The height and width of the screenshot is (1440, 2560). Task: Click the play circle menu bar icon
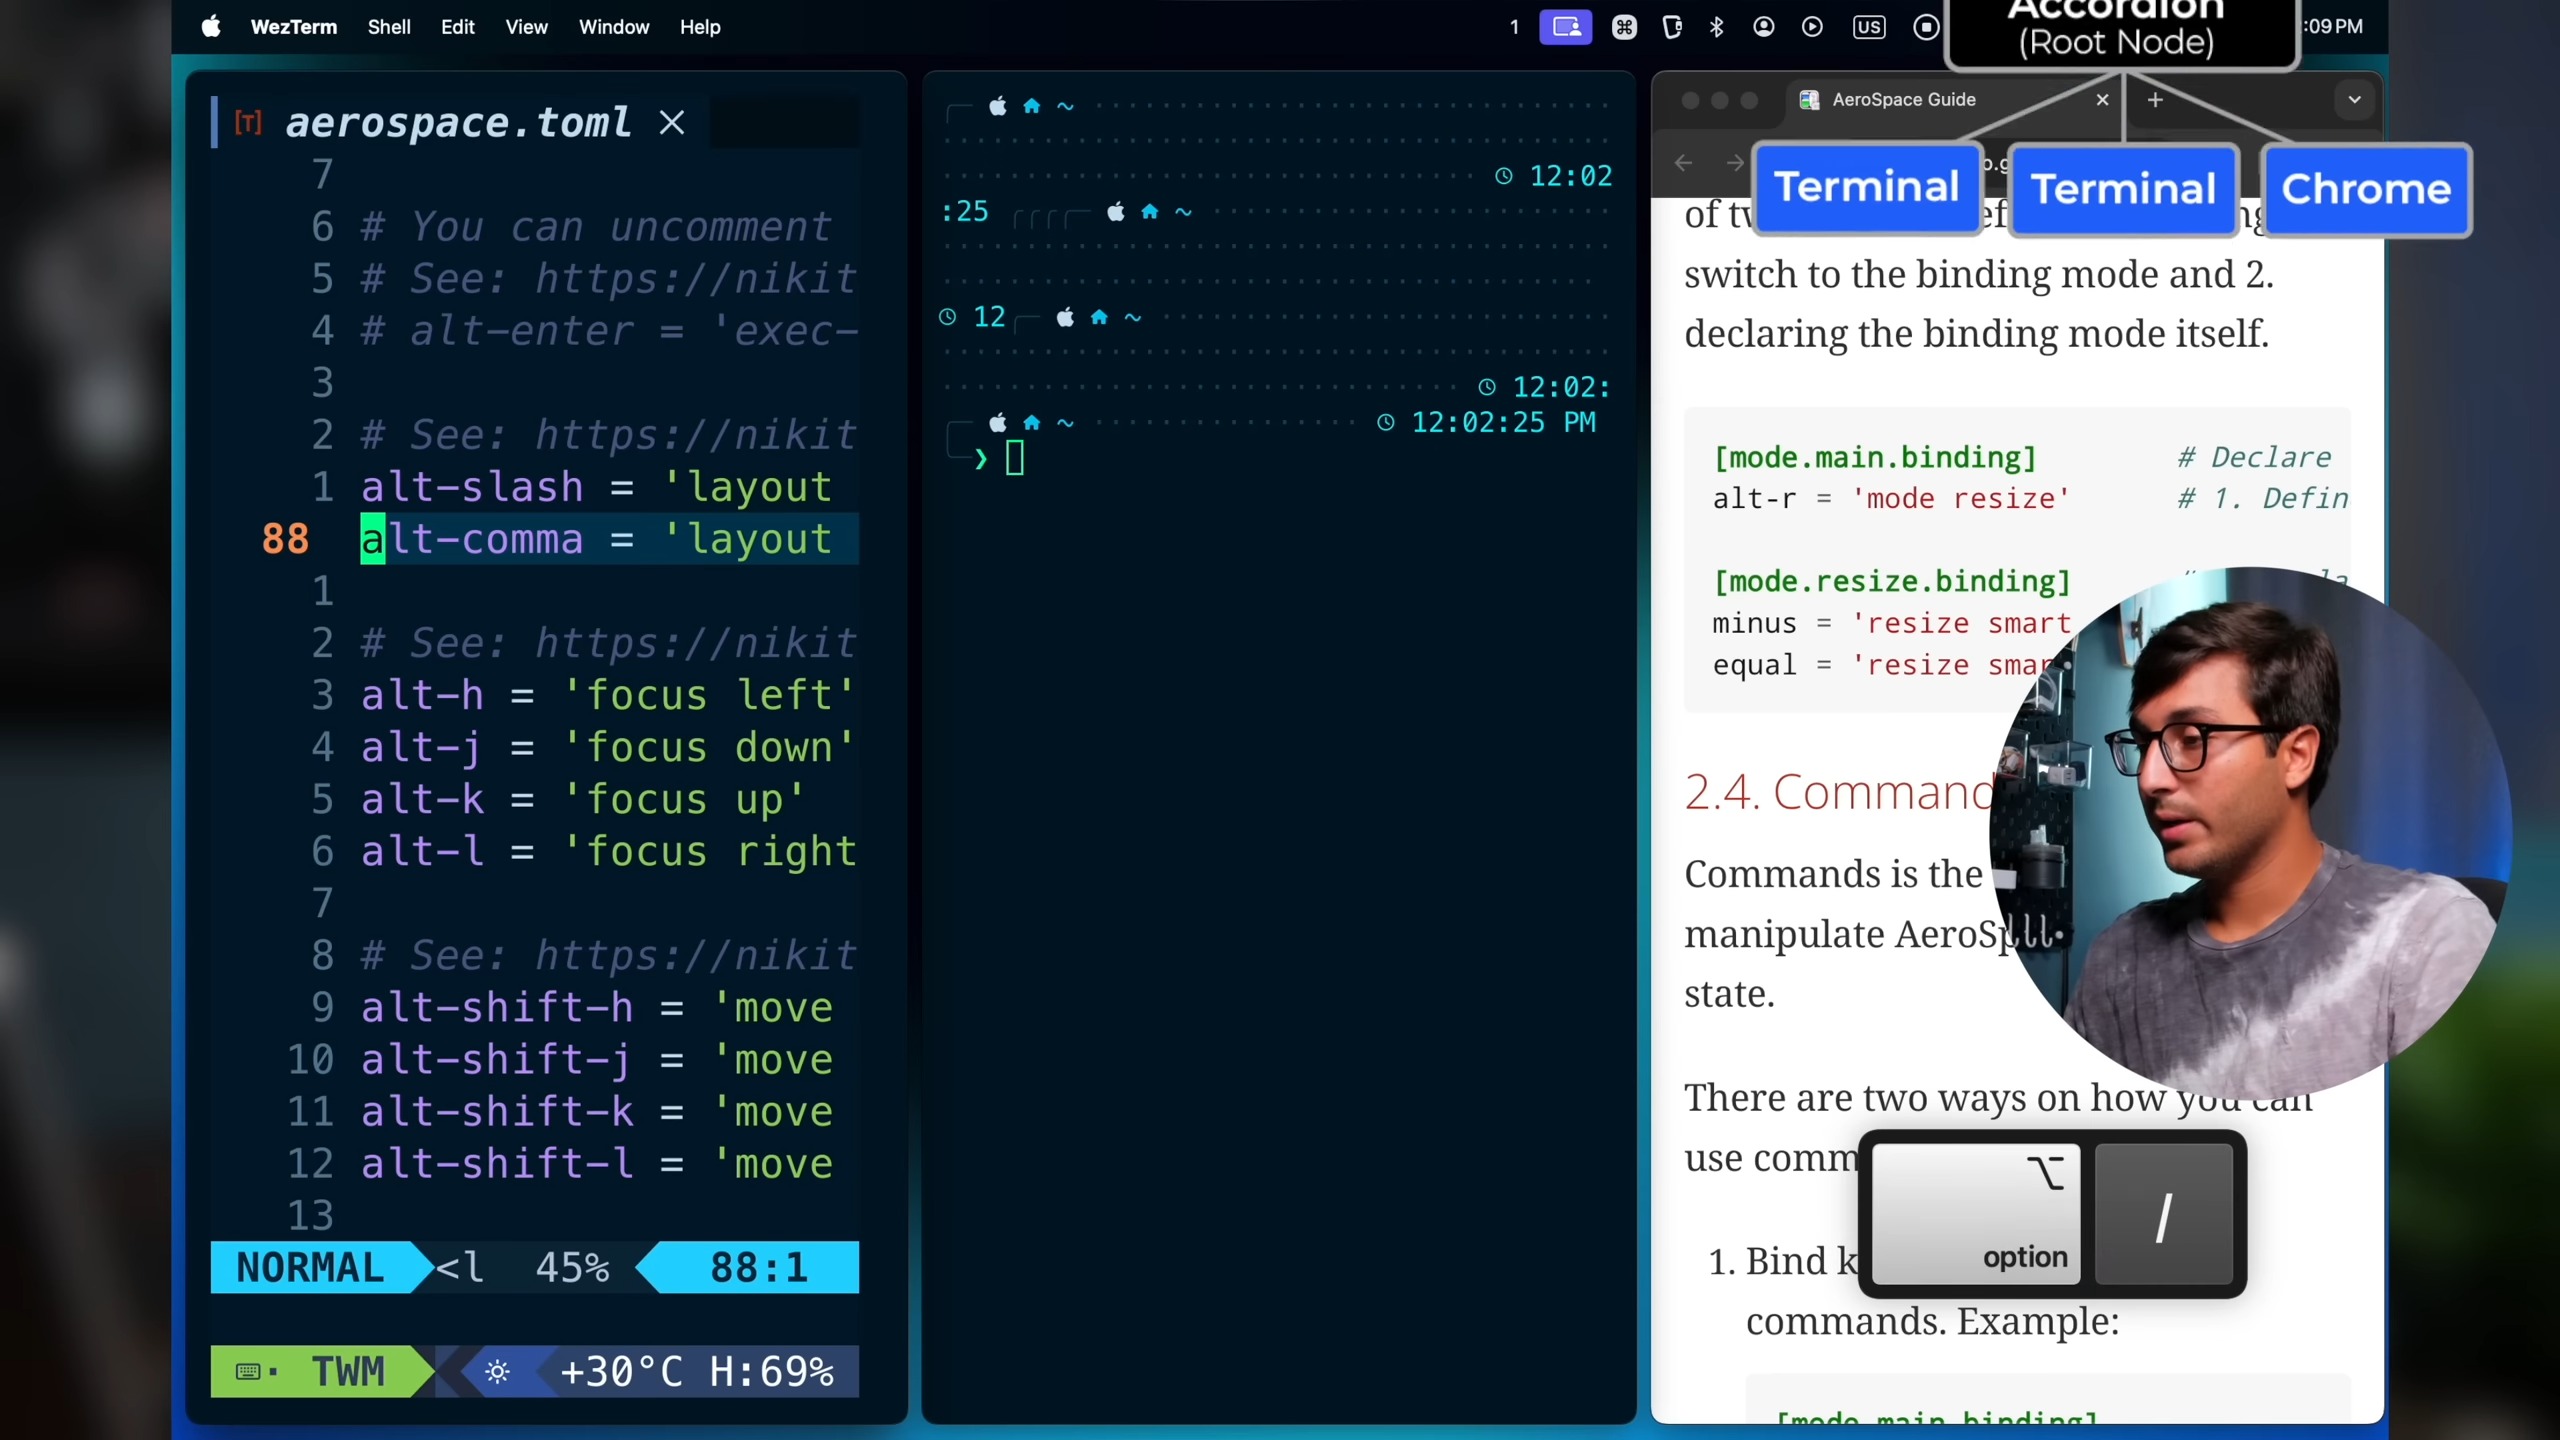1811,27
